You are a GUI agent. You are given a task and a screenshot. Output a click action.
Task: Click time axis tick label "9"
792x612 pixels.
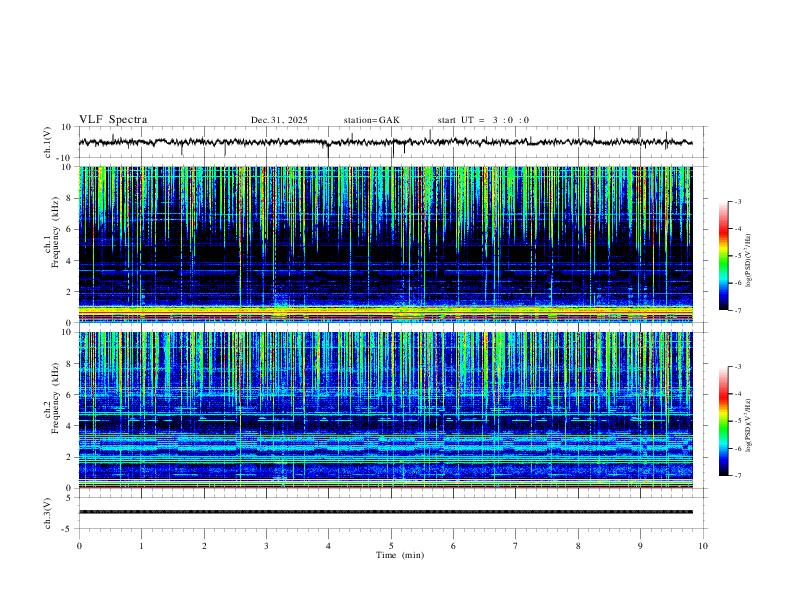pyautogui.click(x=640, y=546)
